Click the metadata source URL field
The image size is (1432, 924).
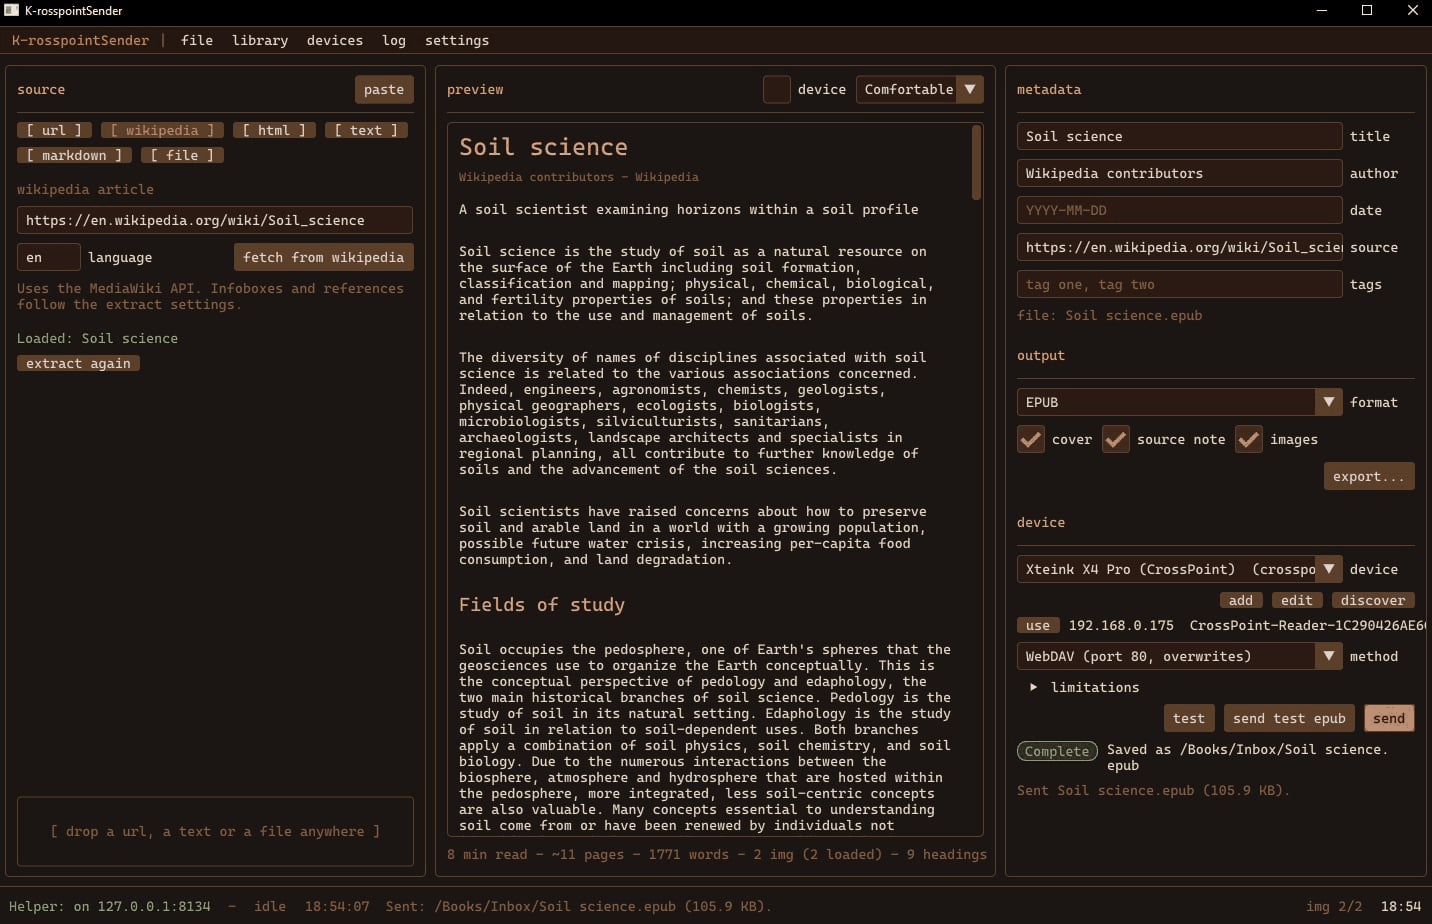coord(1179,247)
